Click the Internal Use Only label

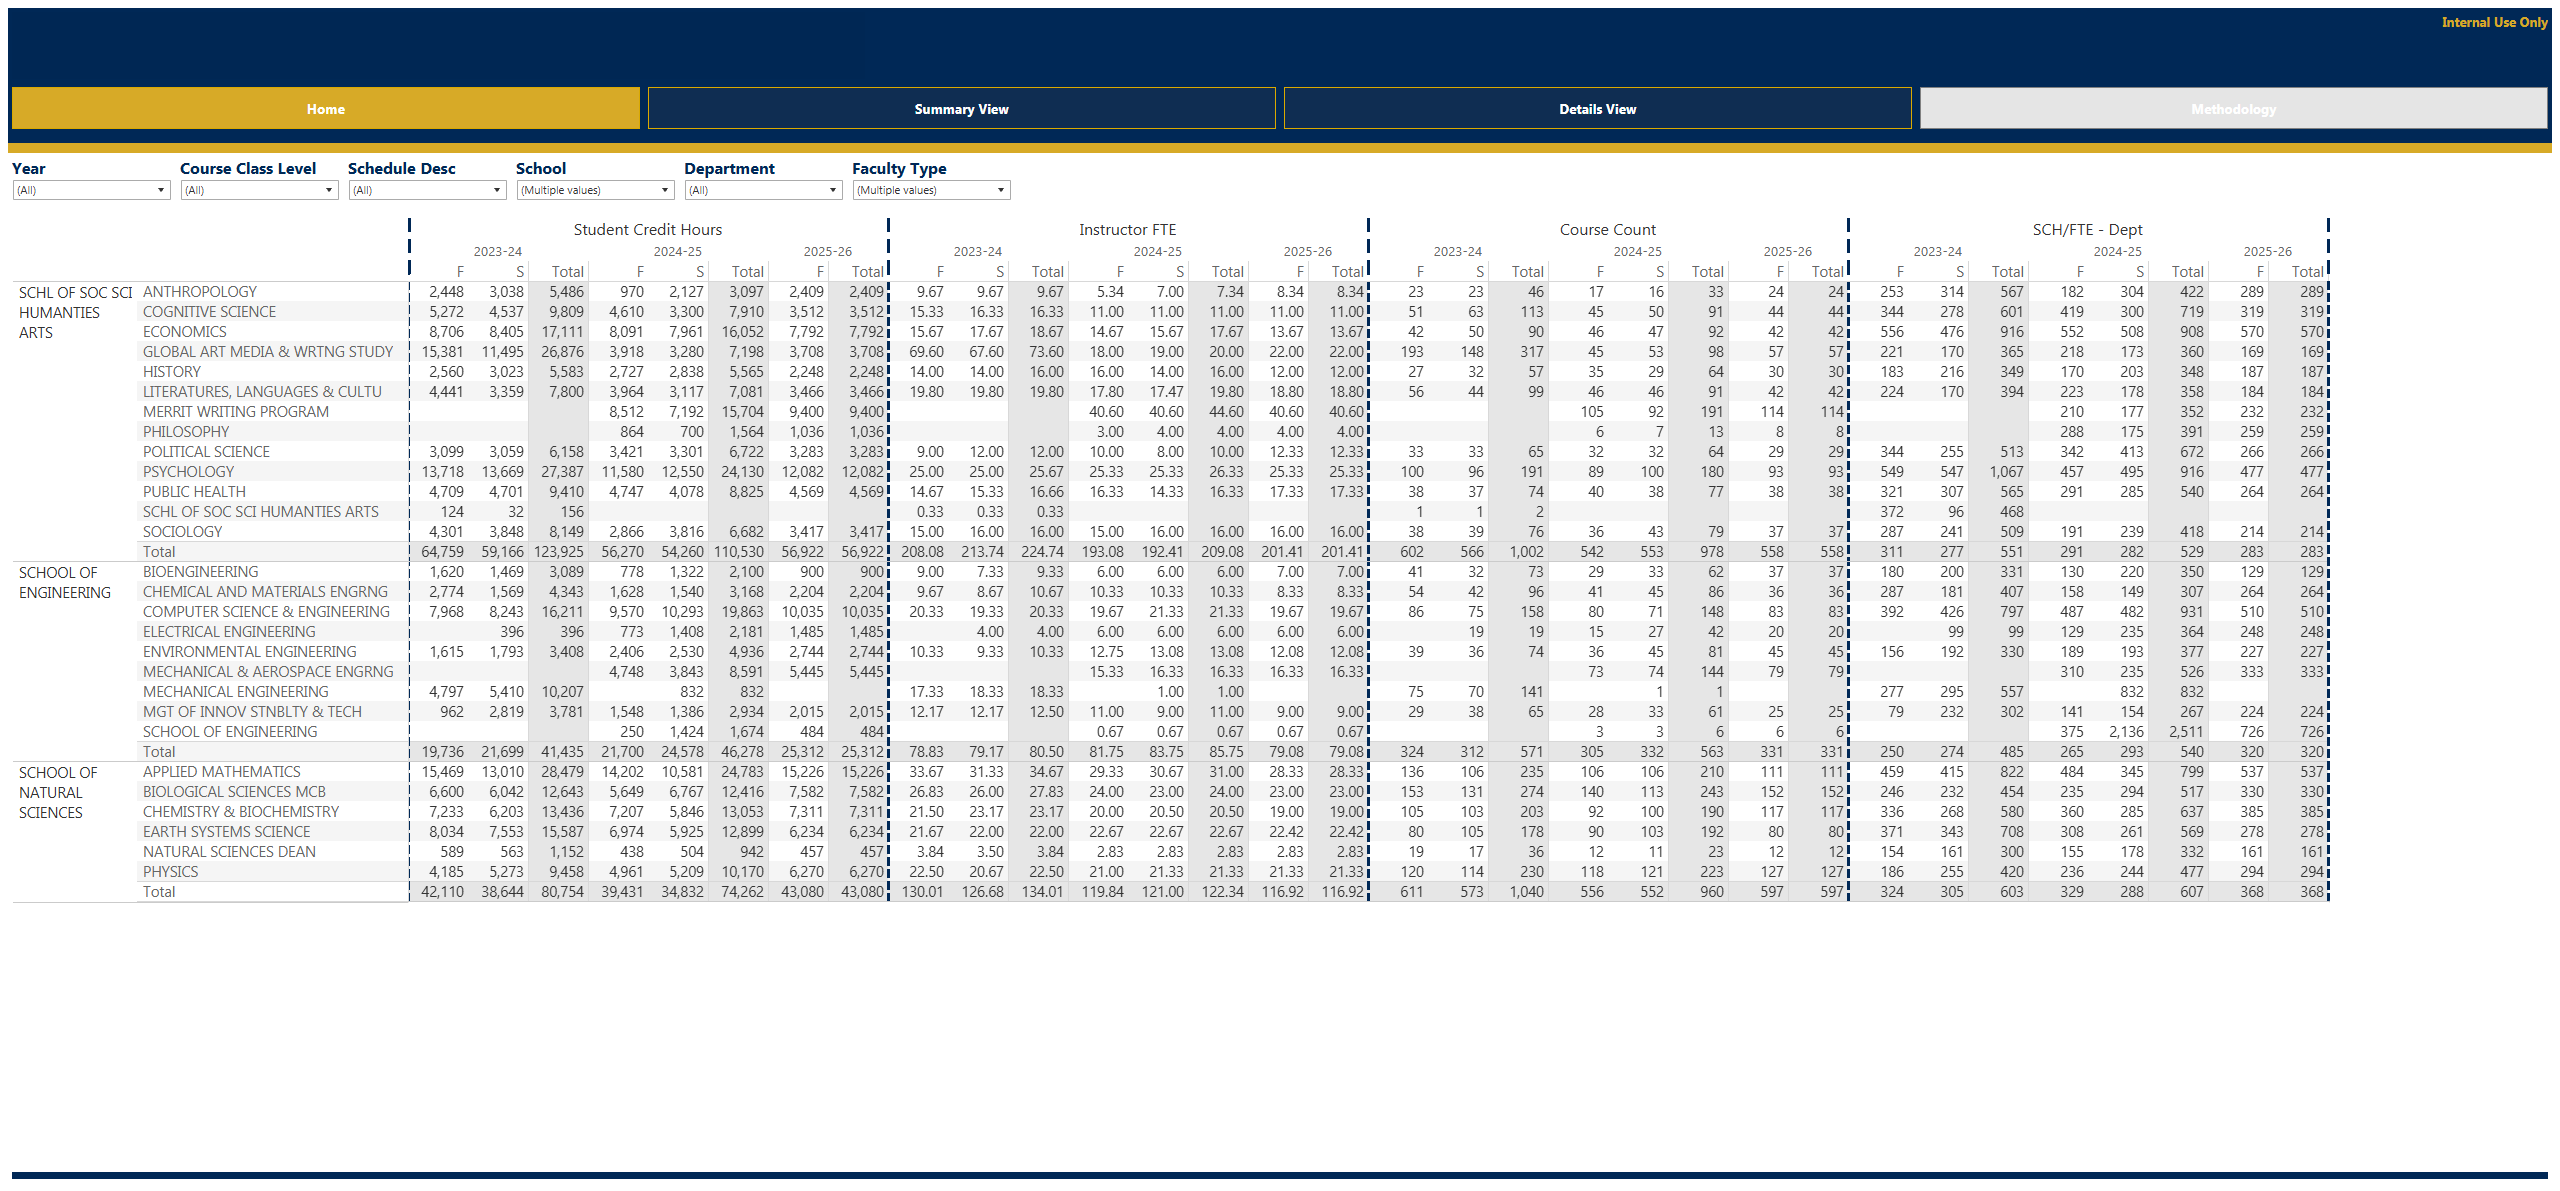tap(2494, 22)
